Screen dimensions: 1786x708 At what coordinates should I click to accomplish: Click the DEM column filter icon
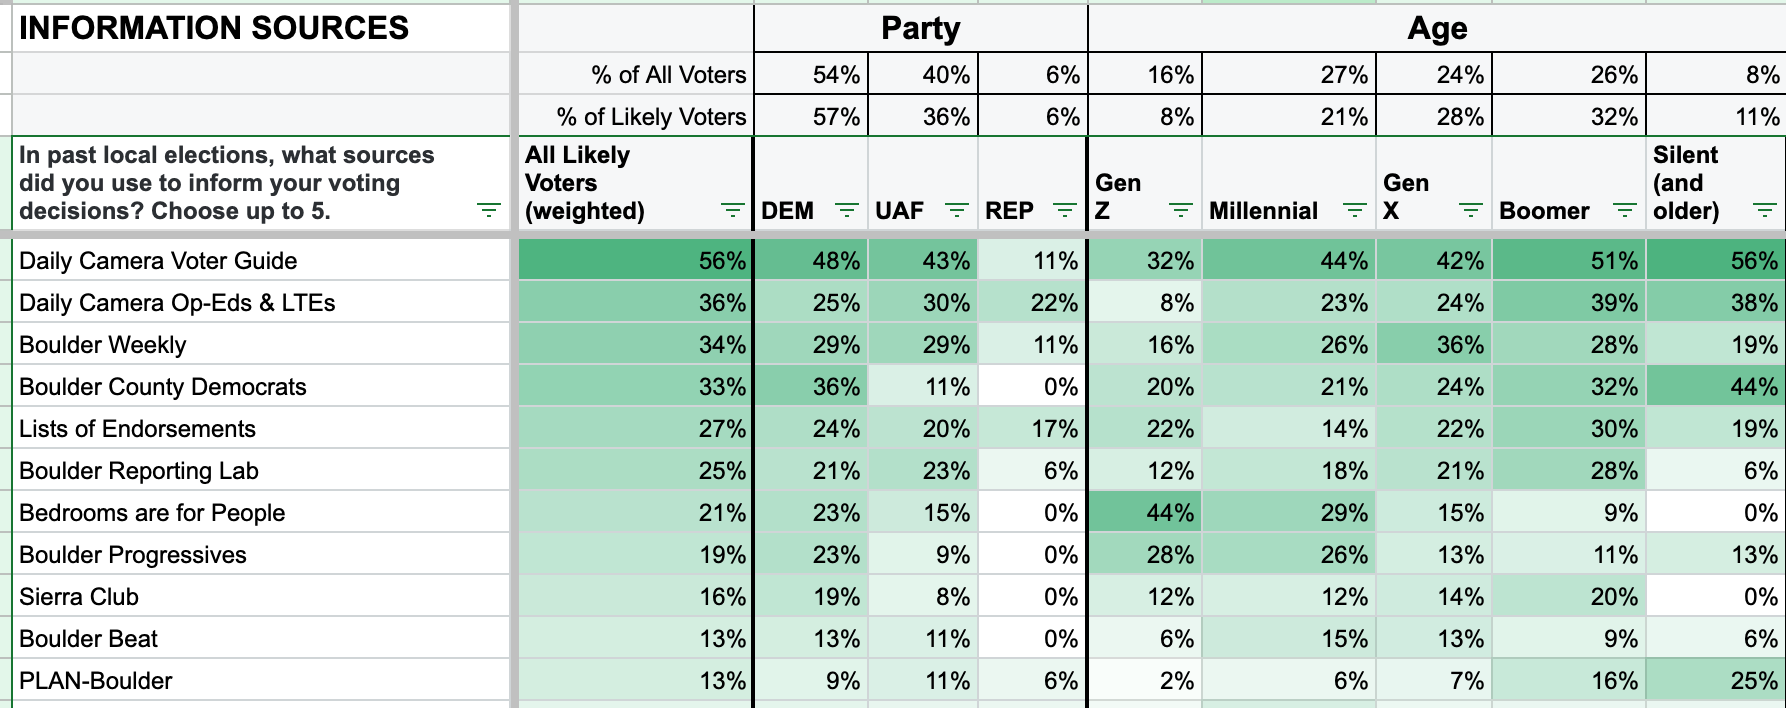click(847, 210)
